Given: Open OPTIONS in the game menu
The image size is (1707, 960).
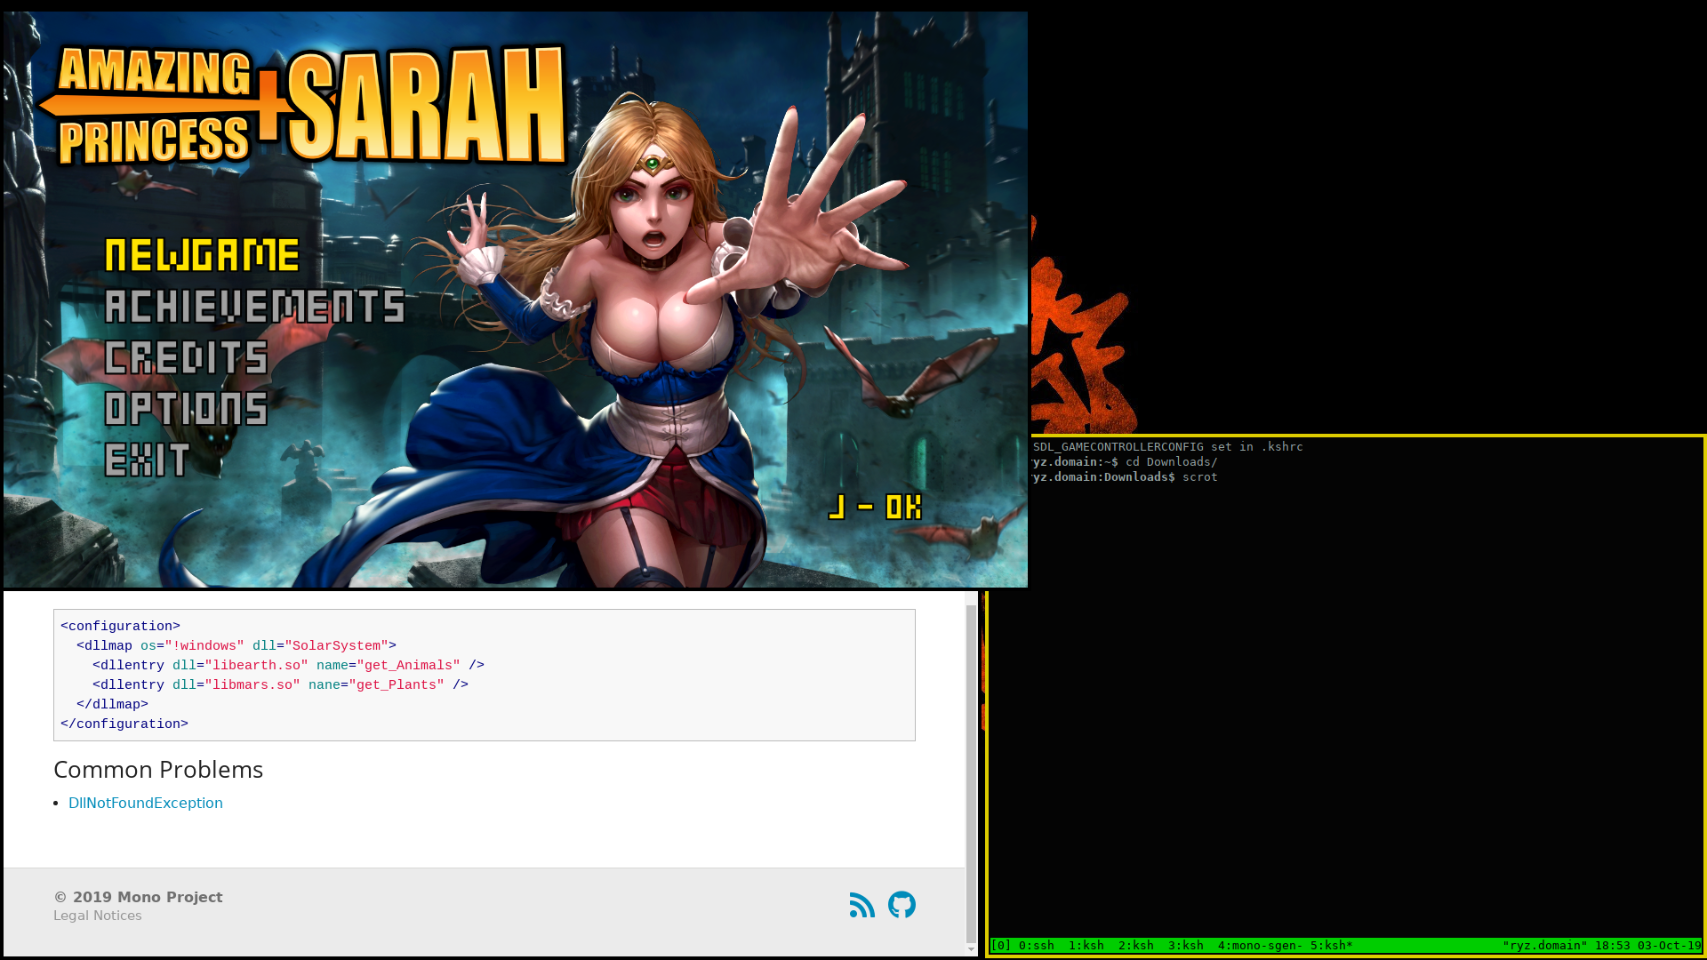Looking at the screenshot, I should pos(186,409).
